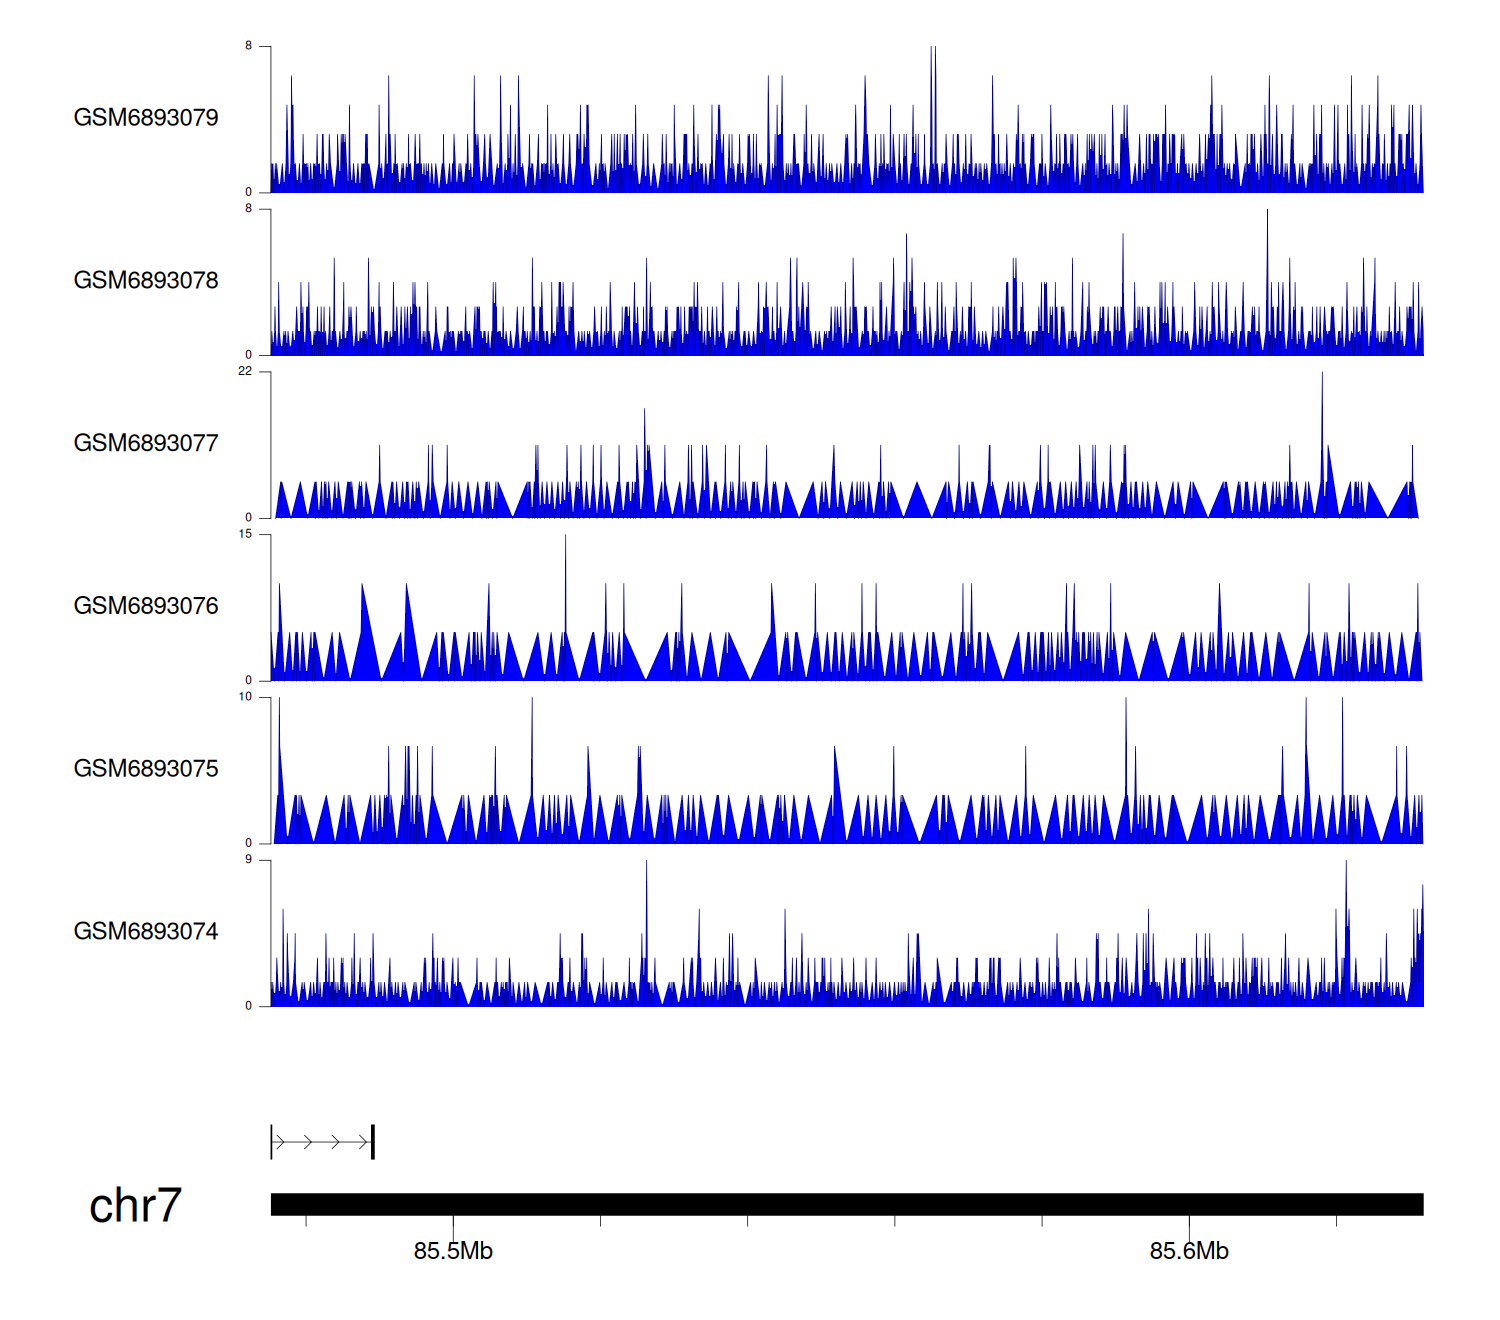Screen dimensions: 1500x1320
Task: Click the y-axis maximum value 10
Action: (245, 697)
